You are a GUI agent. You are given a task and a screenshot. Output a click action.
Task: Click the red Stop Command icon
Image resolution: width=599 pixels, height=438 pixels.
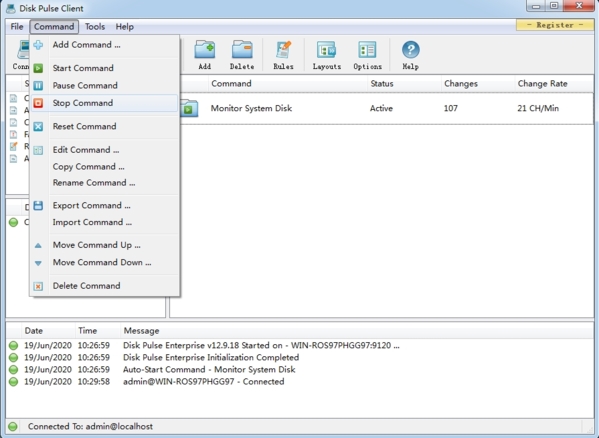pyautogui.click(x=38, y=103)
